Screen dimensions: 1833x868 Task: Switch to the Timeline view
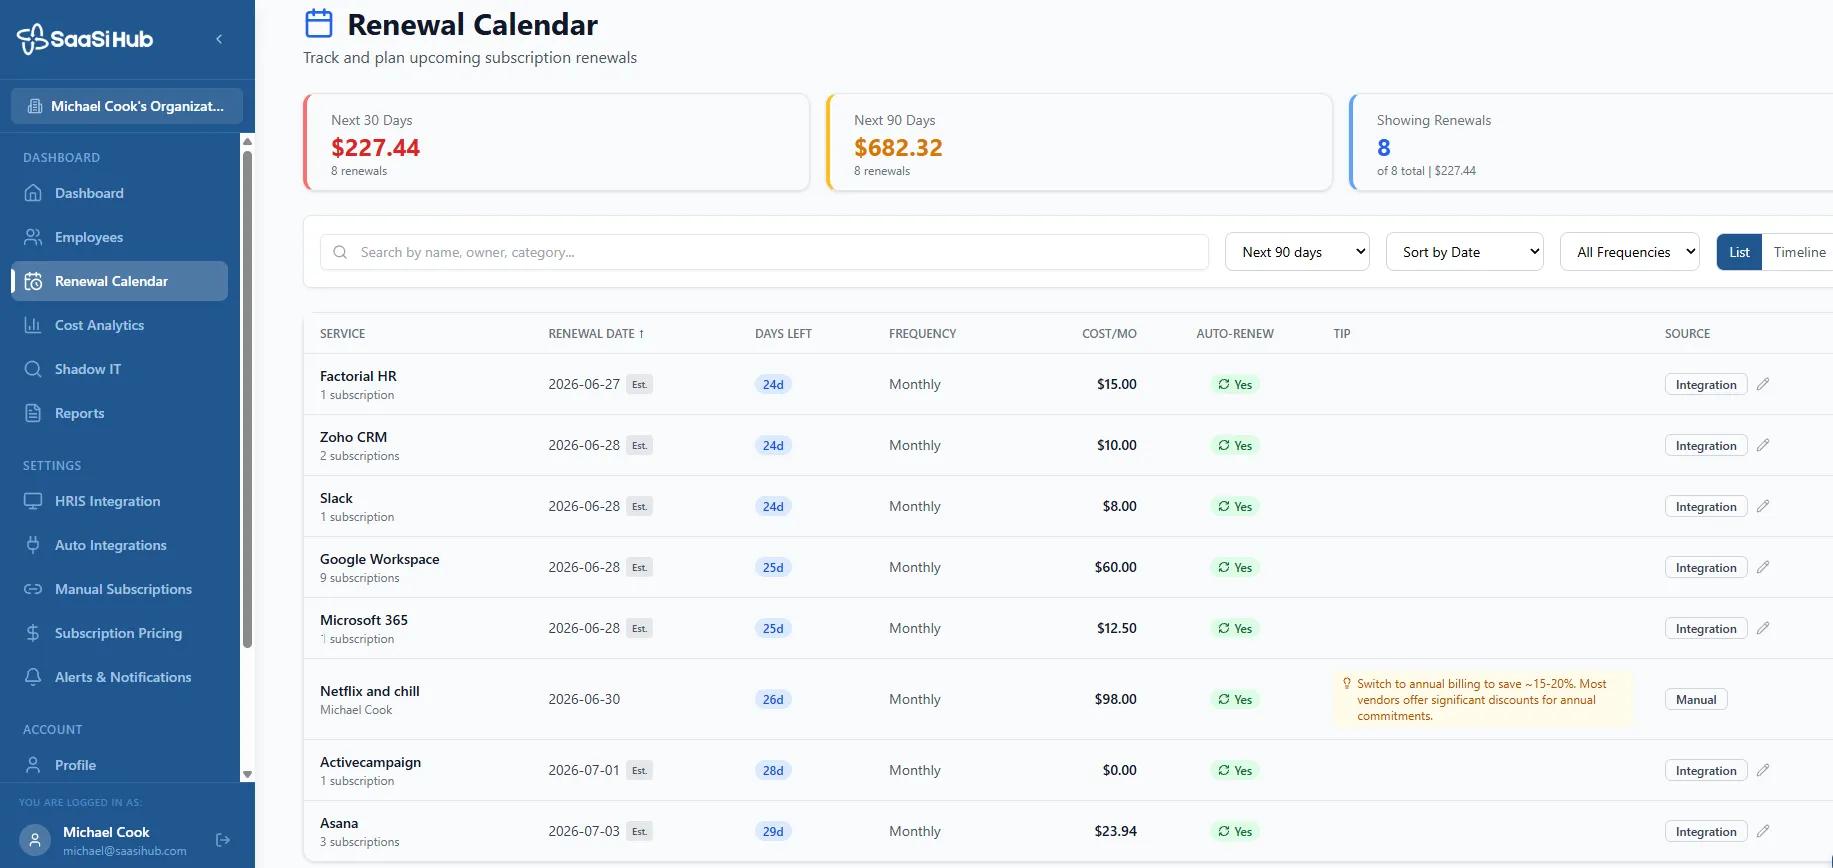[1799, 252]
